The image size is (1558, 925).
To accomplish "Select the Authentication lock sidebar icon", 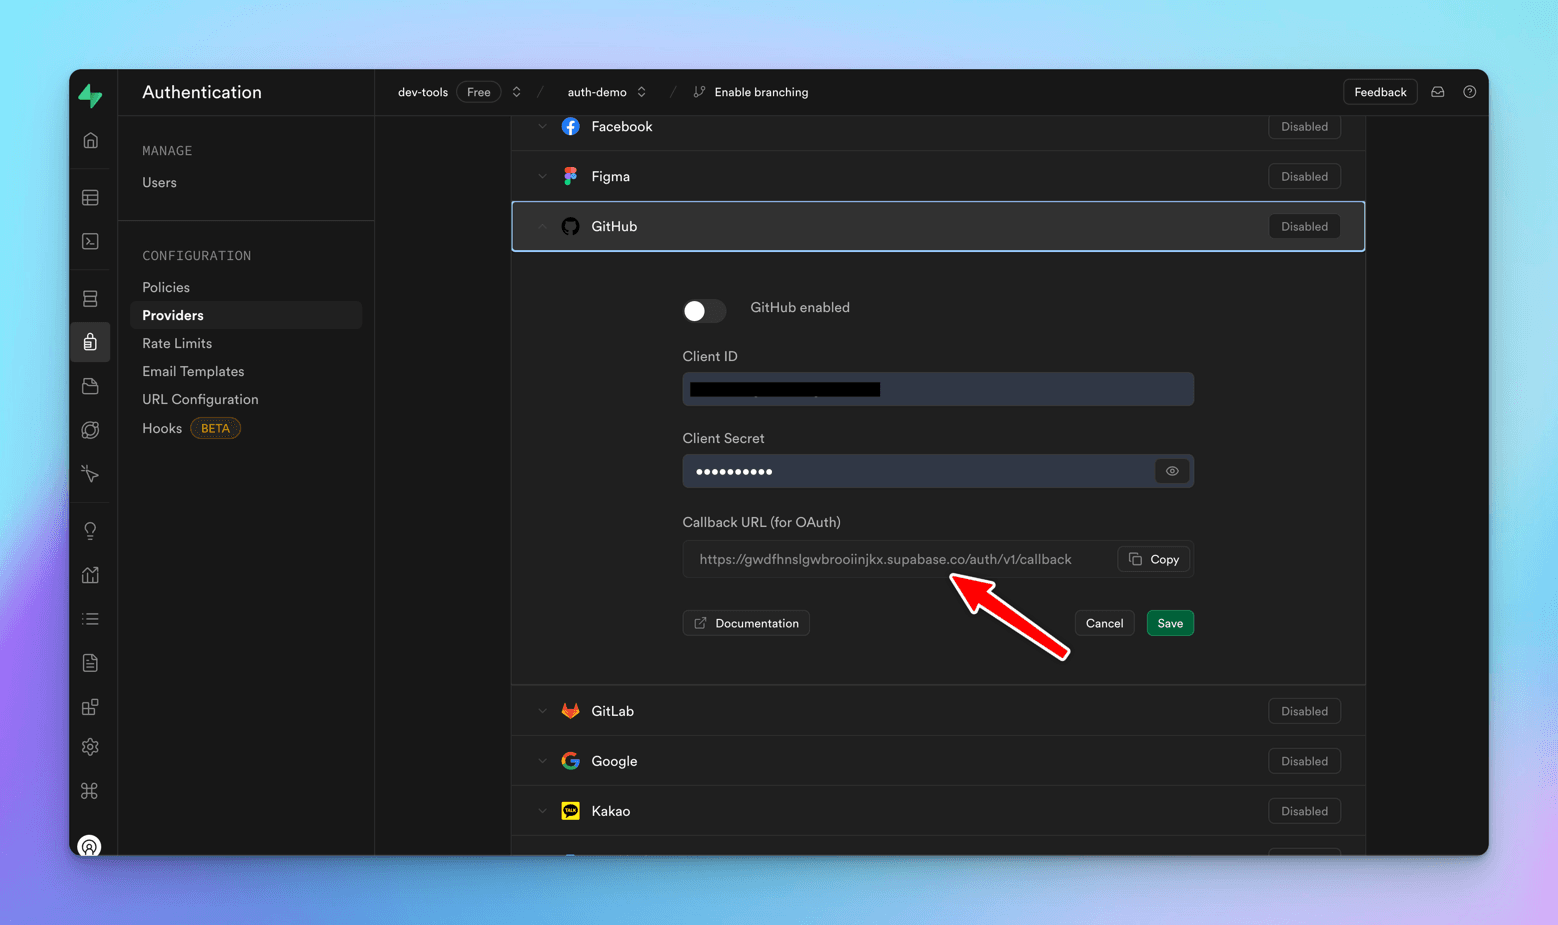I will pyautogui.click(x=90, y=342).
